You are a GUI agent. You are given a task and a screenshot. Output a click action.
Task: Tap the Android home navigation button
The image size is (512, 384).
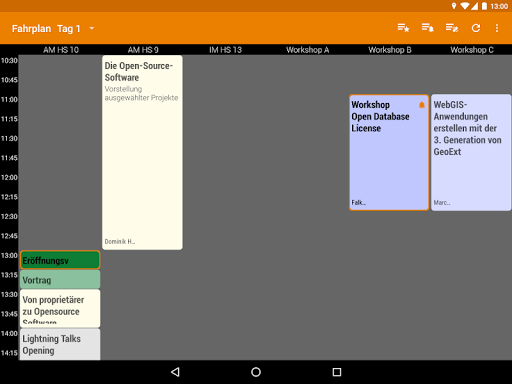point(256,372)
